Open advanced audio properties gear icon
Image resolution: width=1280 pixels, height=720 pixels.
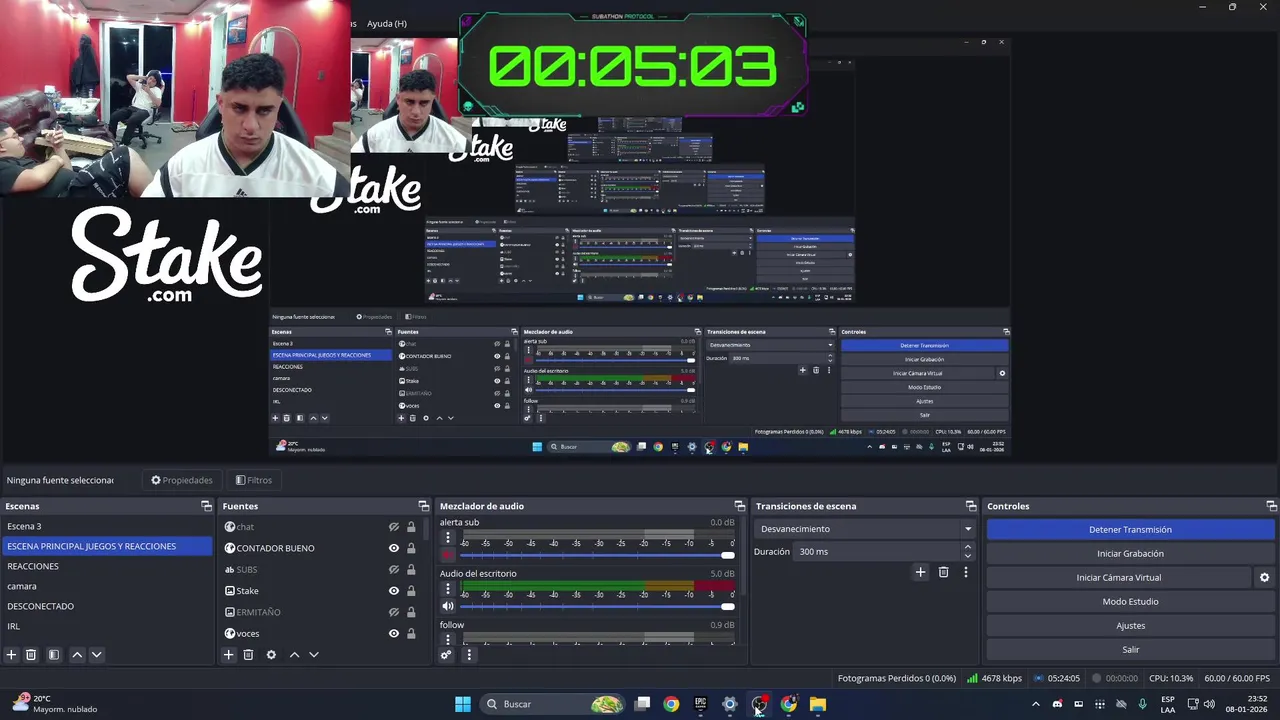coord(446,655)
